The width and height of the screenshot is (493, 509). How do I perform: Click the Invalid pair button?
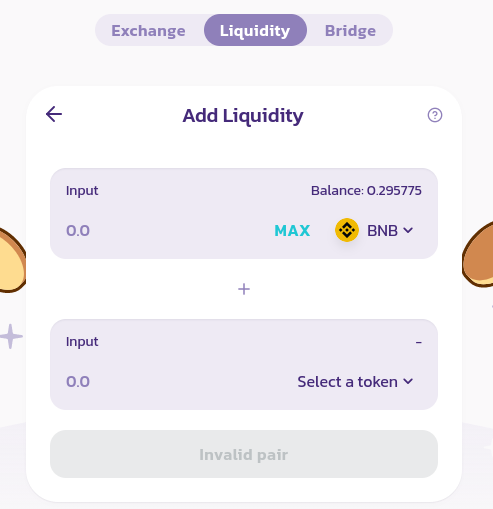click(x=244, y=454)
